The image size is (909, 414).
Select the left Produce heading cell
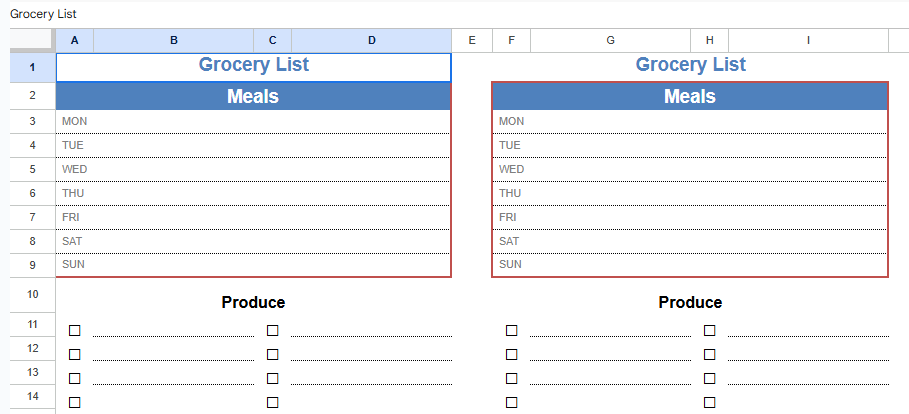coord(254,302)
